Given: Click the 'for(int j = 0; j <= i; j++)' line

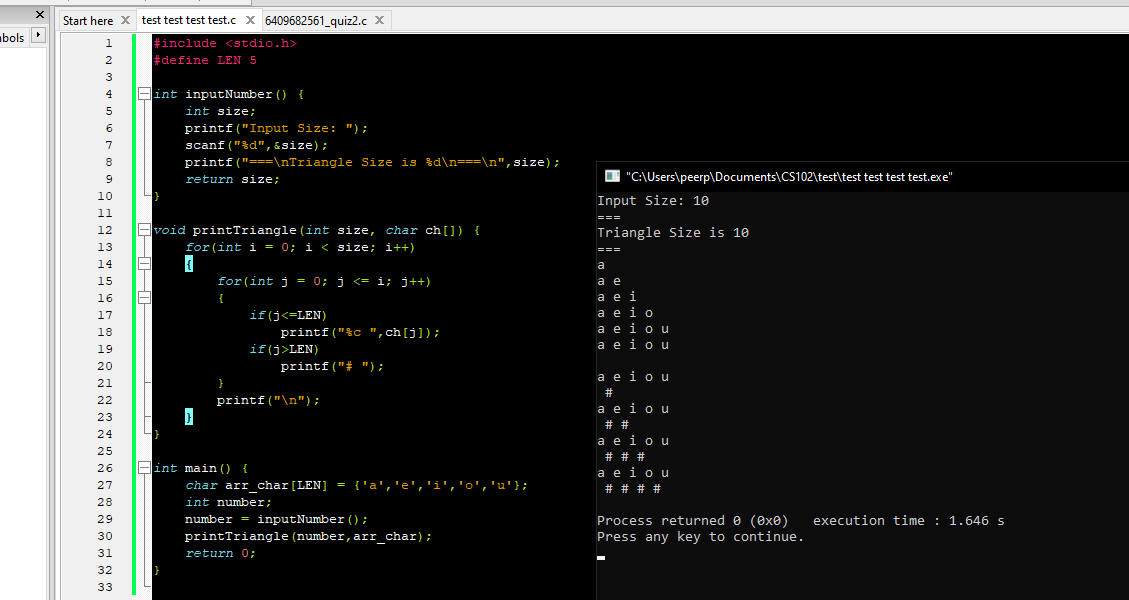Looking at the screenshot, I should [x=324, y=282].
